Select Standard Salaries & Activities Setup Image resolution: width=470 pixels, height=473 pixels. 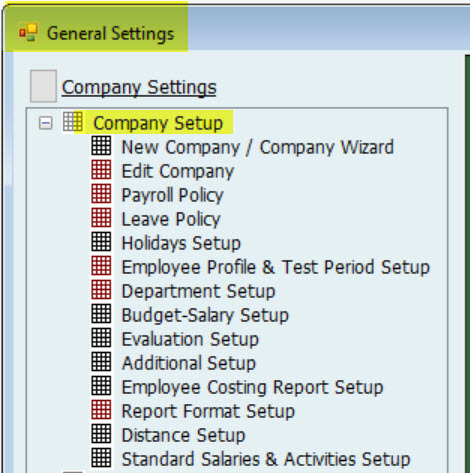coord(266,459)
